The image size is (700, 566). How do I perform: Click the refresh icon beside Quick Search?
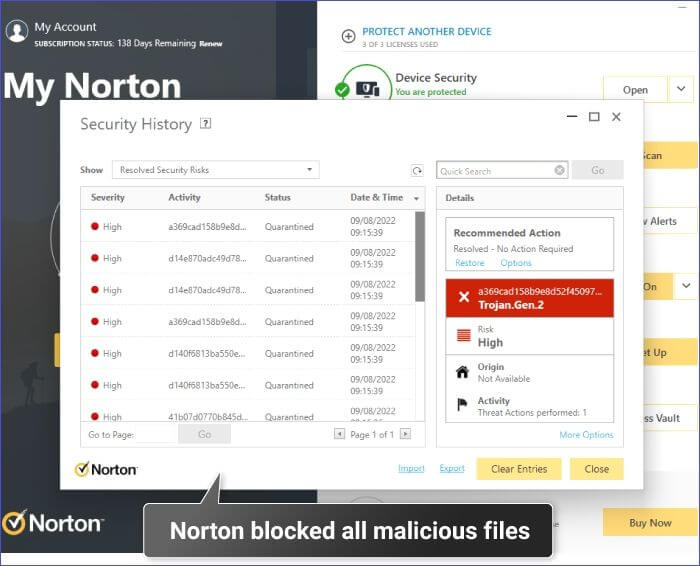(417, 171)
